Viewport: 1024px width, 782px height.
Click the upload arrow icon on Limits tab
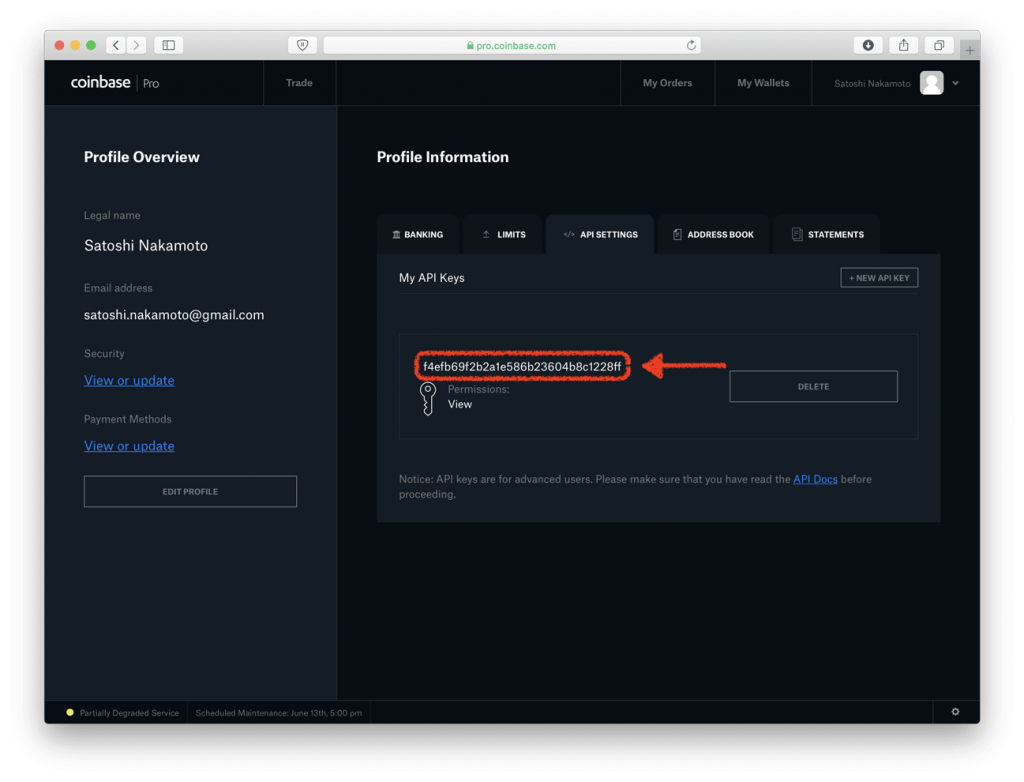[486, 235]
